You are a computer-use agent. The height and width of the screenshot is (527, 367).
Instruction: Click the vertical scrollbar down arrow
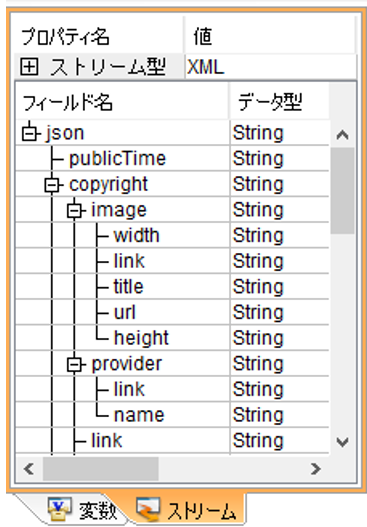click(x=342, y=442)
